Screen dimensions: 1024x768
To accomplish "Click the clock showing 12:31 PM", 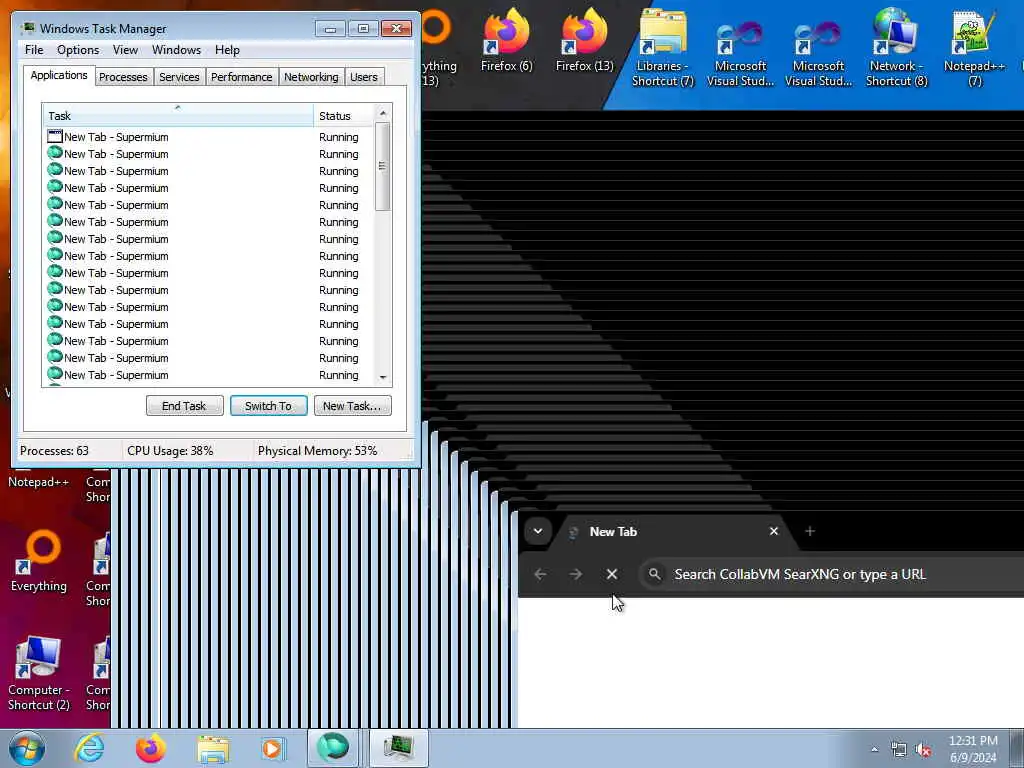I will [x=973, y=748].
